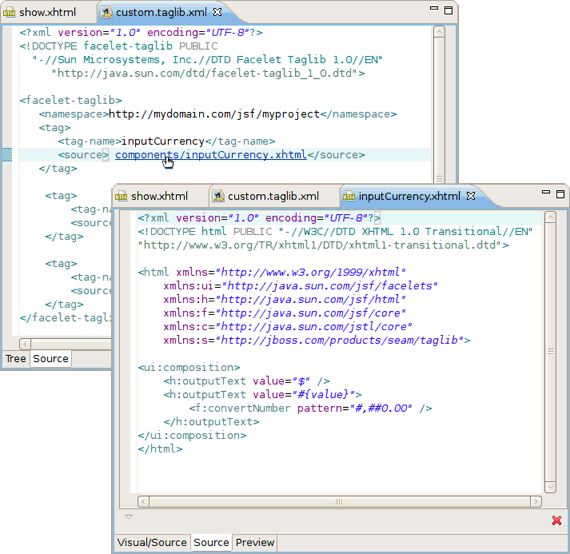Close the inputCurrency.xhtml tab
570x554 pixels.
pos(471,196)
